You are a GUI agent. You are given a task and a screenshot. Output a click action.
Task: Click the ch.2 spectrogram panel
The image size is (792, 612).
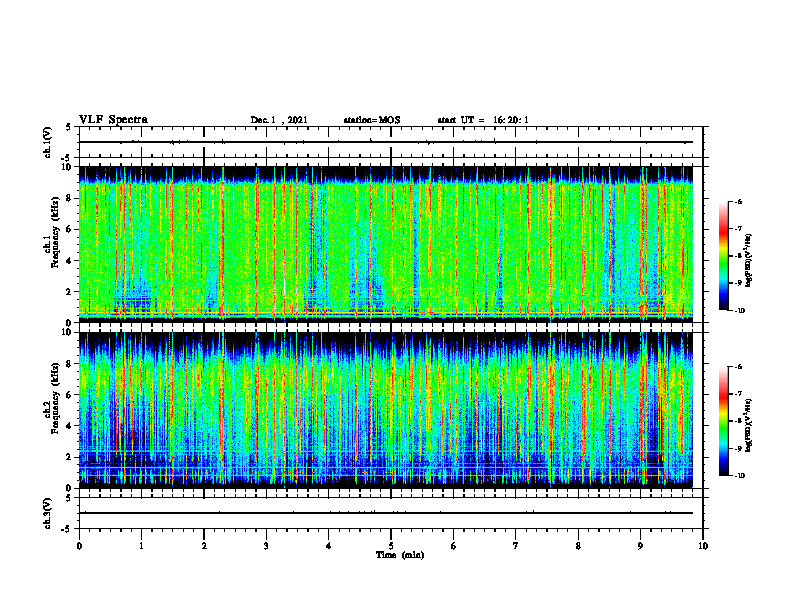(x=391, y=410)
